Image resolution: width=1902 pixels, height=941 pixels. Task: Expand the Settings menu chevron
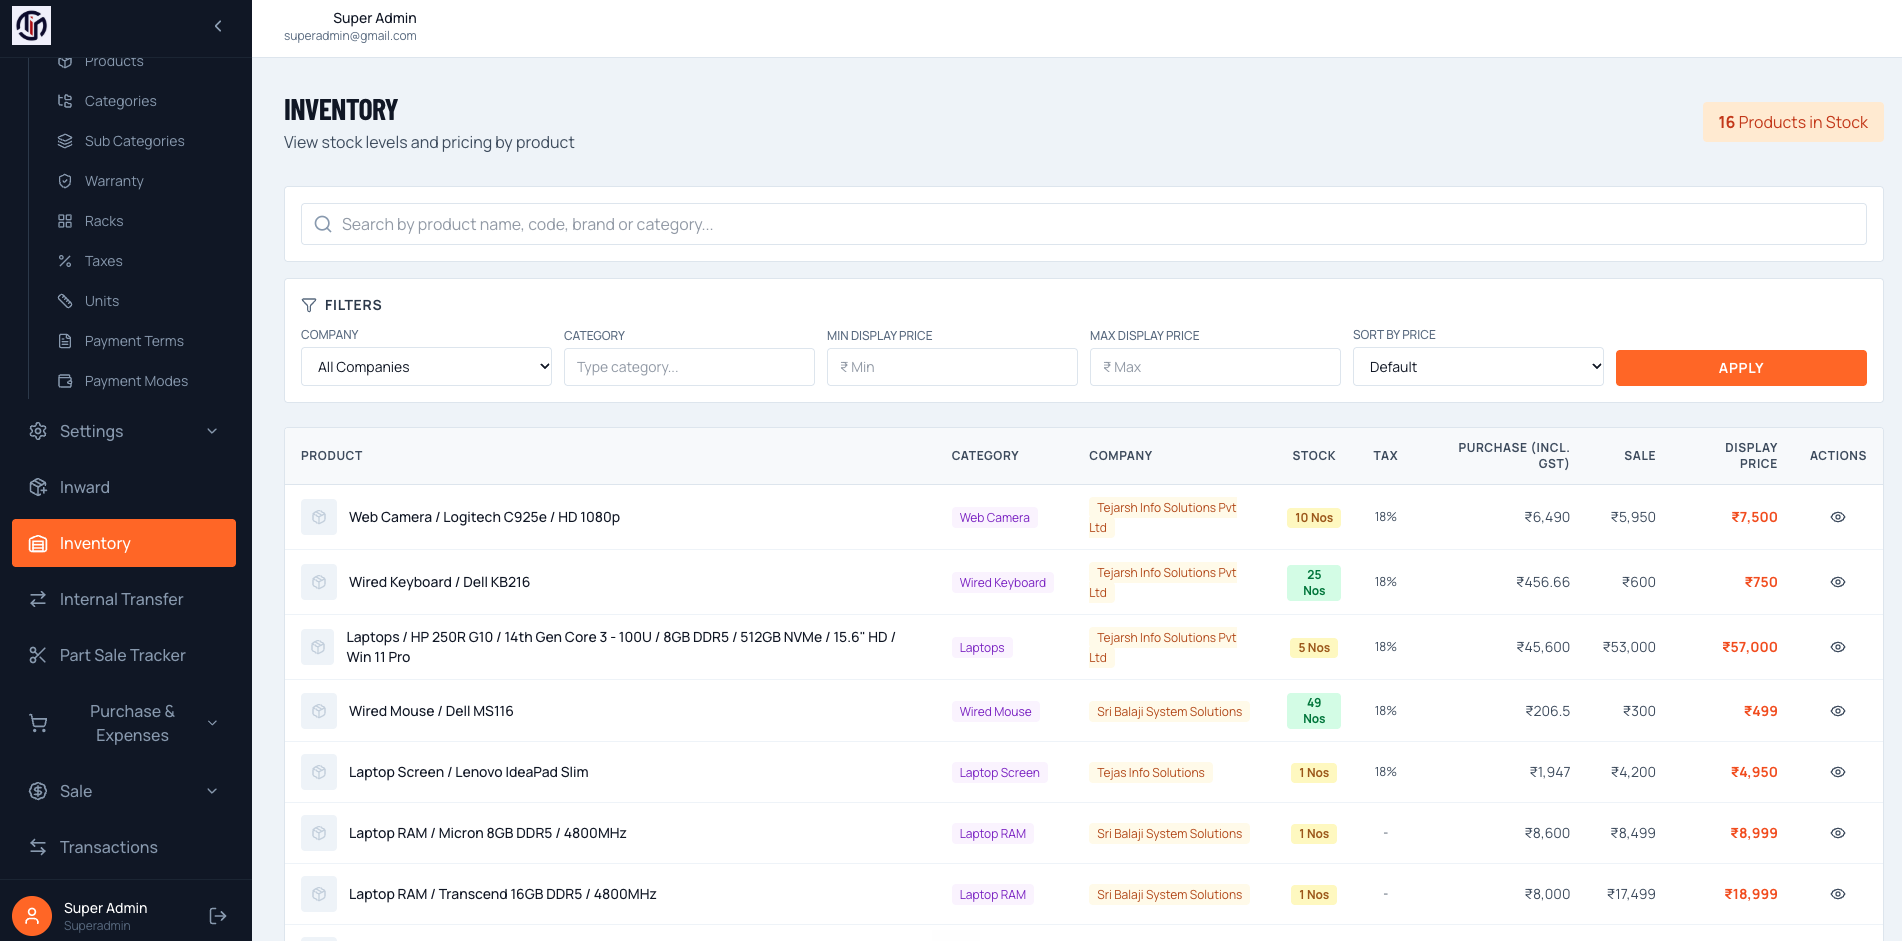coord(212,431)
